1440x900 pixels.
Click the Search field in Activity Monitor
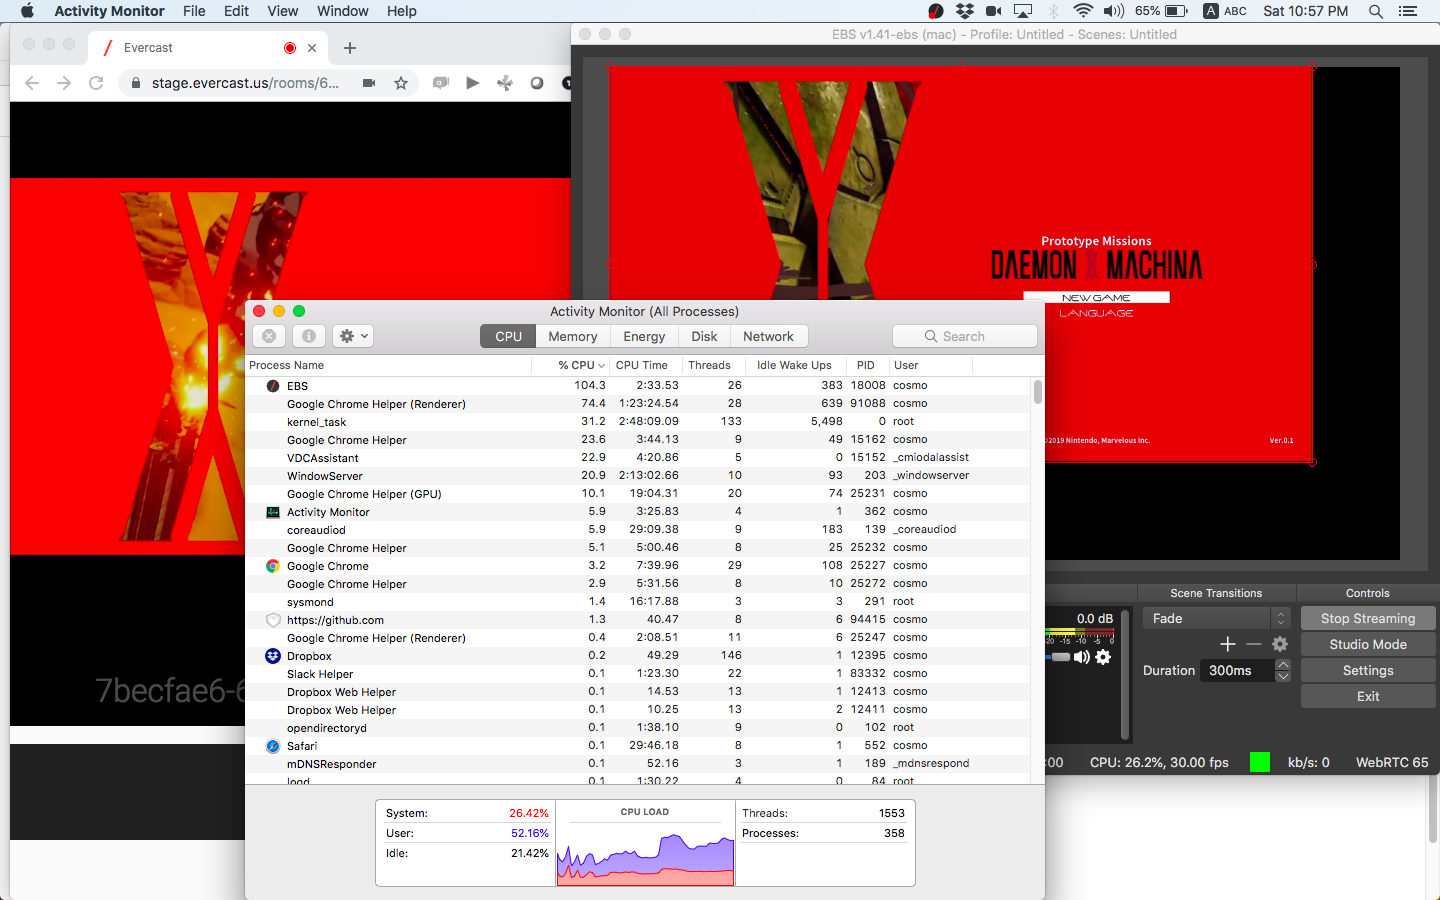(x=964, y=336)
